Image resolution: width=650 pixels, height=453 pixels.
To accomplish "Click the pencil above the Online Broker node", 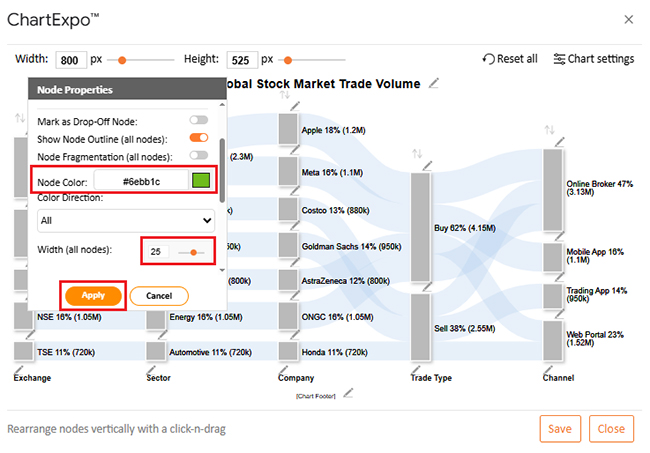I will pos(560,143).
